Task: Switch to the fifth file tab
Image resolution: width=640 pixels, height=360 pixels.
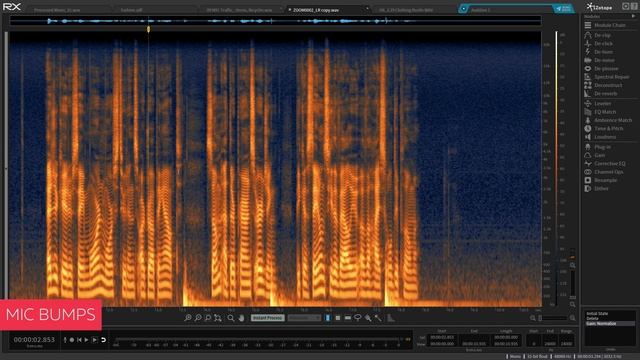Action: tap(406, 10)
